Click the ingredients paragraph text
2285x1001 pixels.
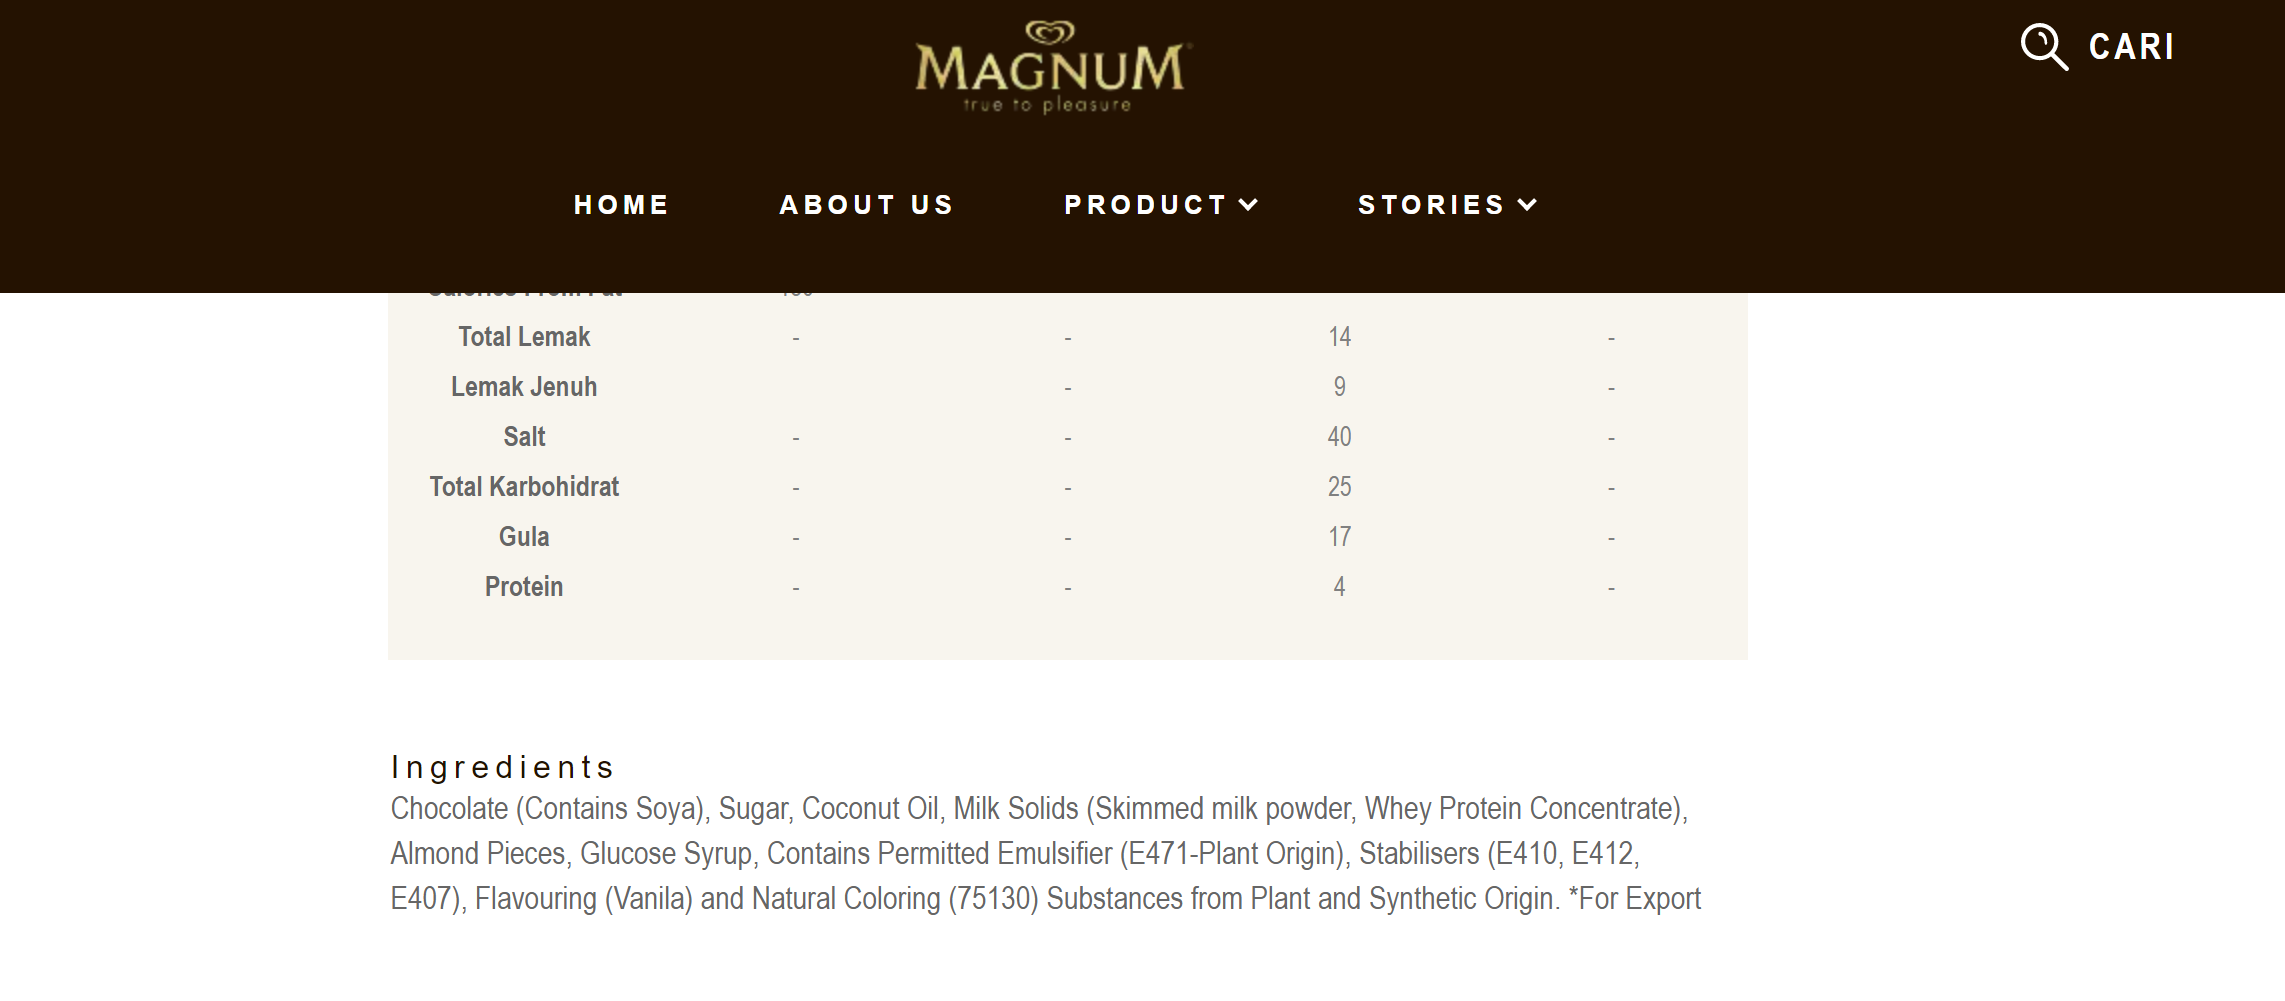click(x=1045, y=853)
